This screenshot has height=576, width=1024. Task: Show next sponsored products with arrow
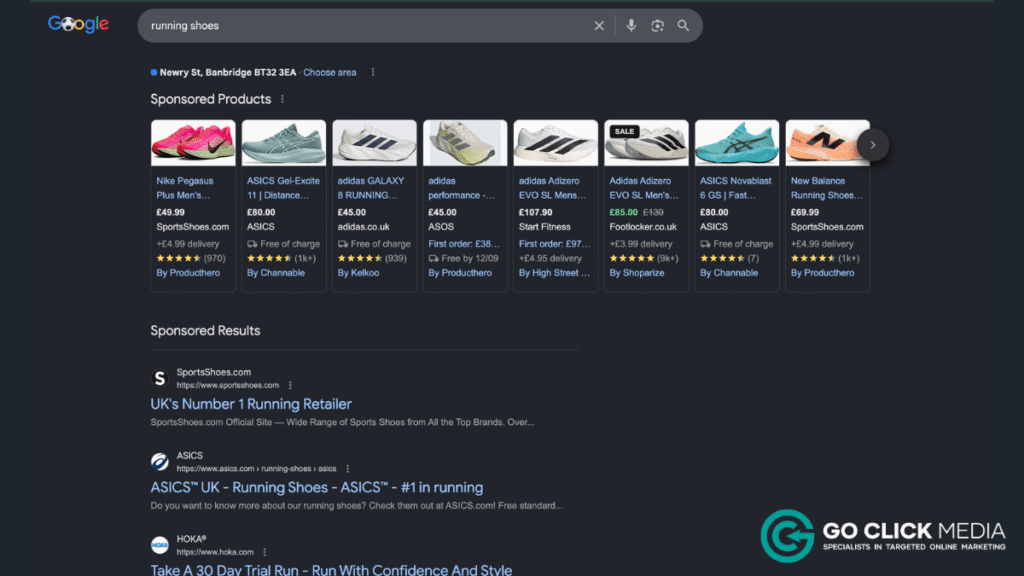point(872,145)
